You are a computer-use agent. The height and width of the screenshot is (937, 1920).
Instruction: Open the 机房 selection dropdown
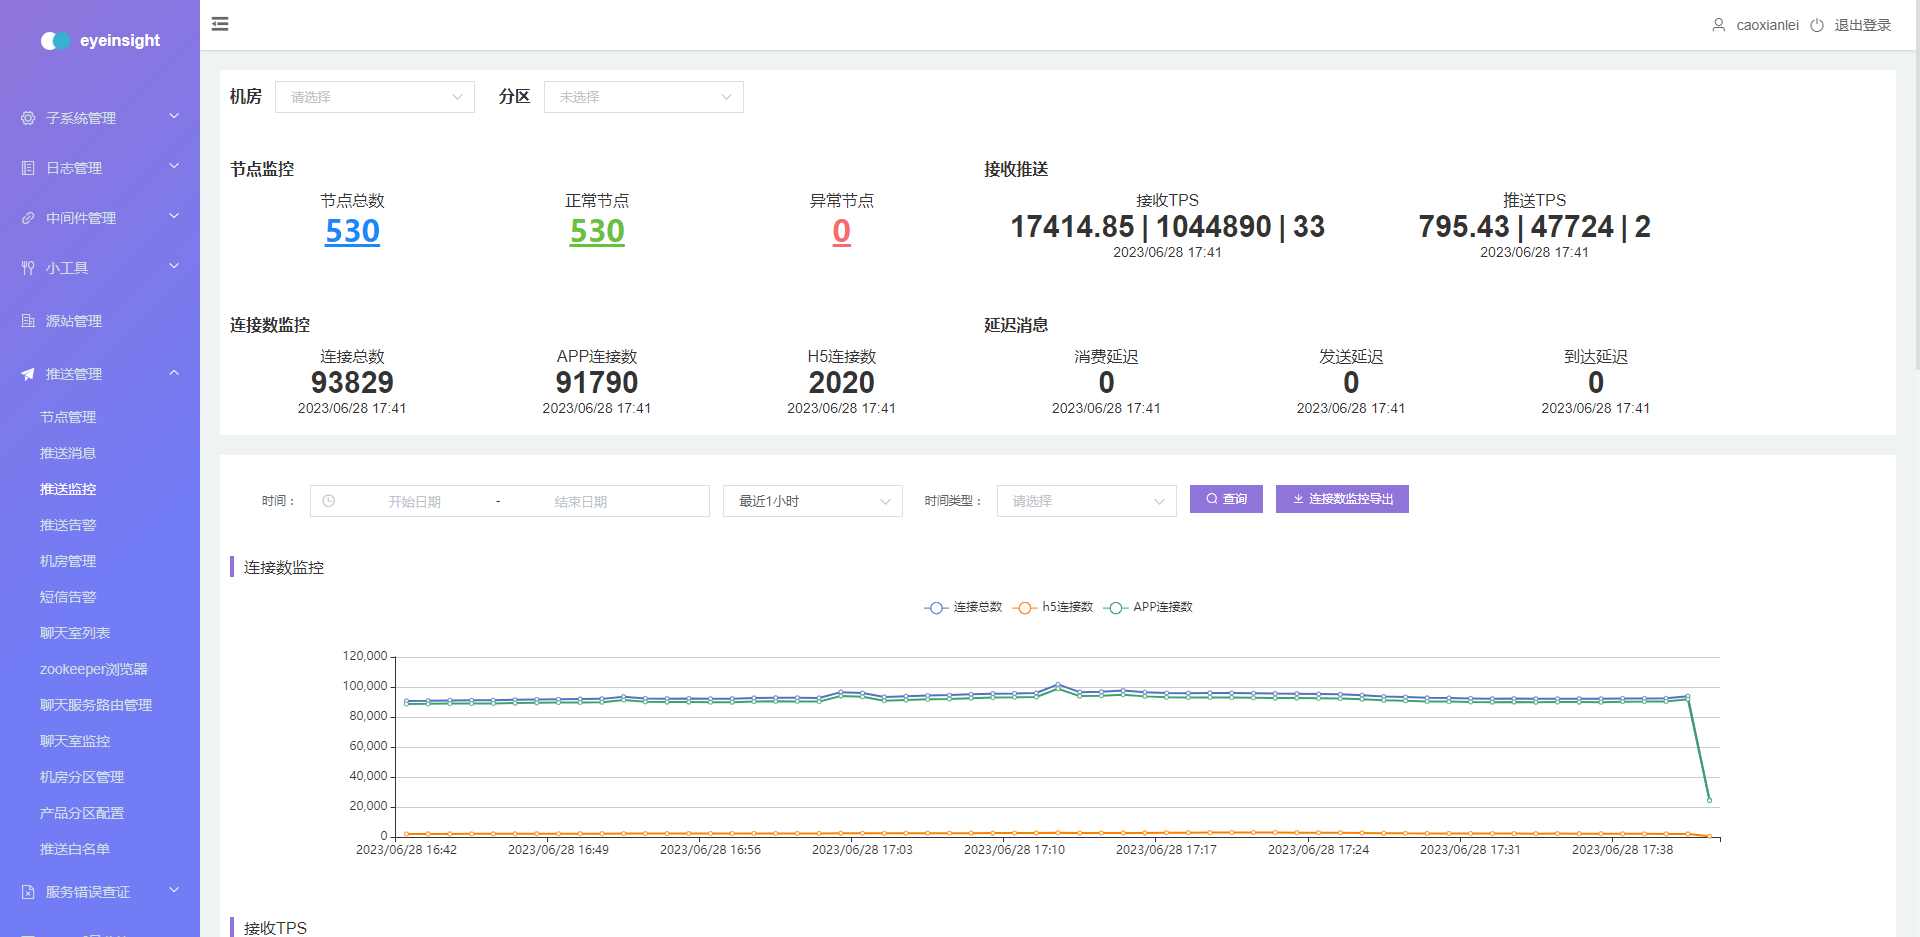(375, 97)
